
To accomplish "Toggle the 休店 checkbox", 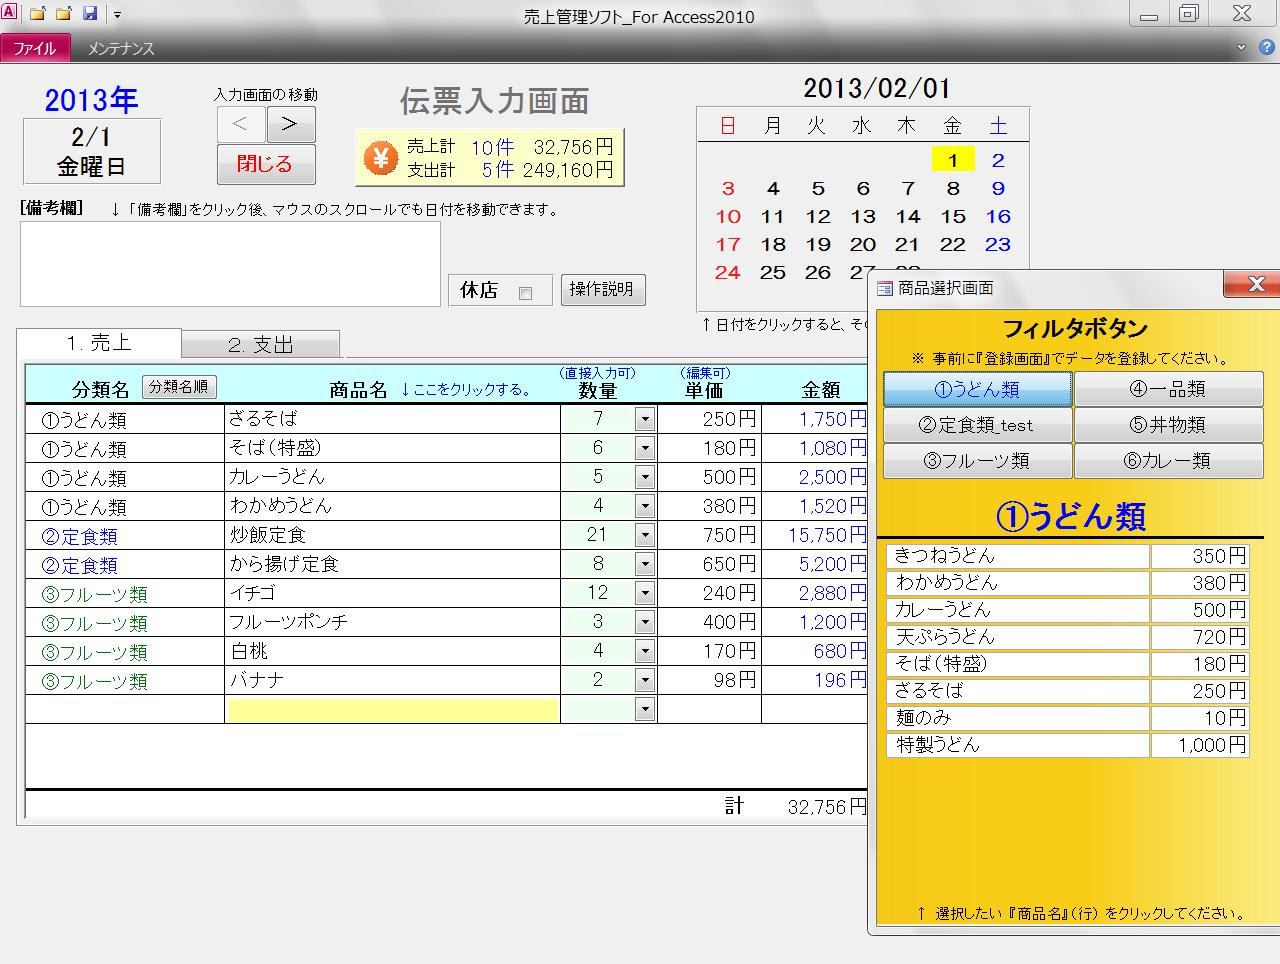I will click(x=526, y=293).
